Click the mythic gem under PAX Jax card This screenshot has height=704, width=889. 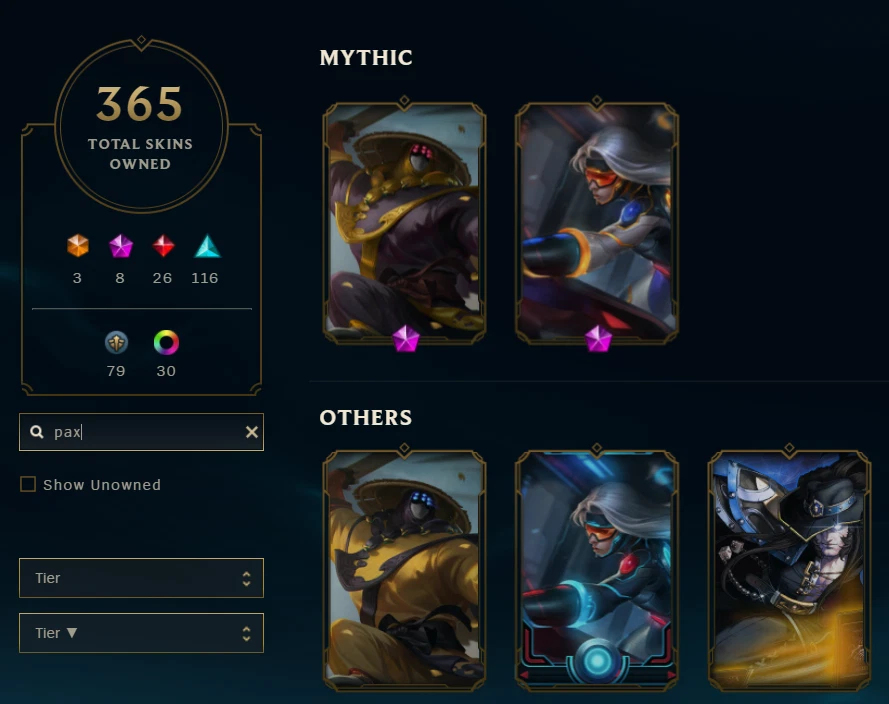point(406,338)
